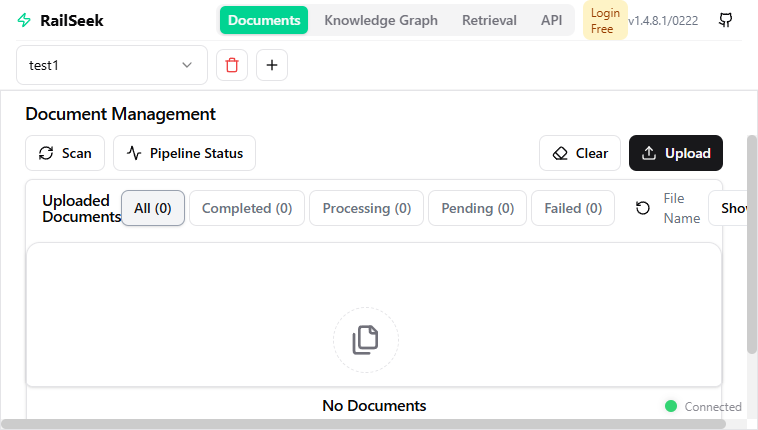This screenshot has width=758, height=430.
Task: Scan for new documents
Action: point(65,153)
